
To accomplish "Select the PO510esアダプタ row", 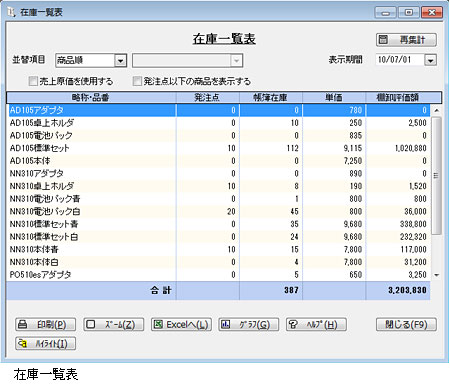I will [x=219, y=275].
